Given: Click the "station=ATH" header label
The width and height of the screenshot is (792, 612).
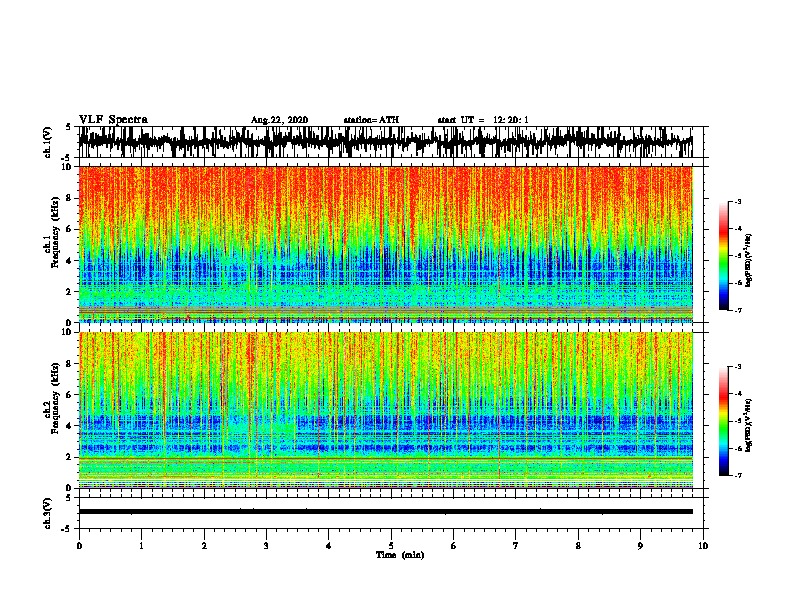Looking at the screenshot, I should (x=371, y=120).
